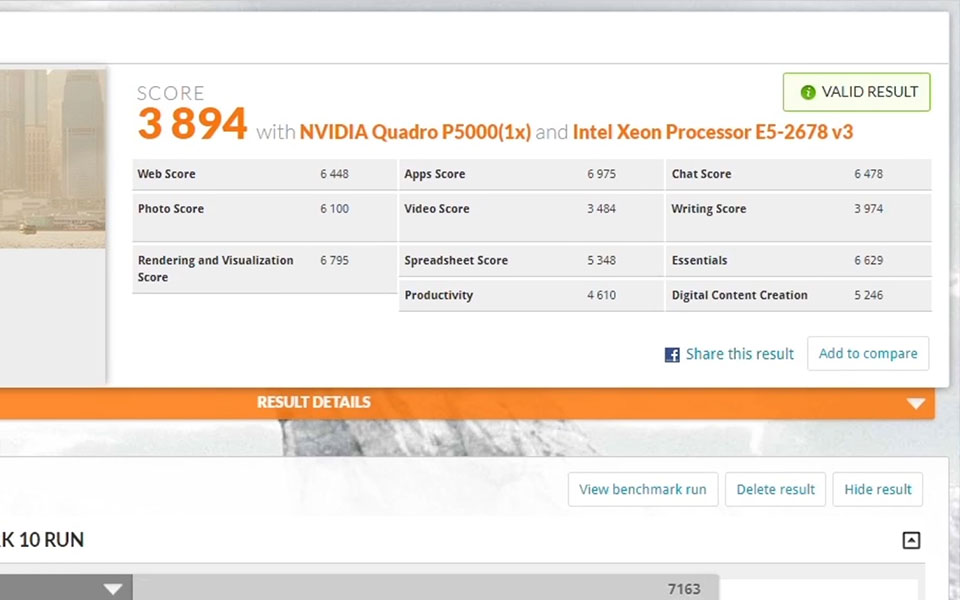Click Delete result button
The width and height of the screenshot is (960, 600).
775,489
